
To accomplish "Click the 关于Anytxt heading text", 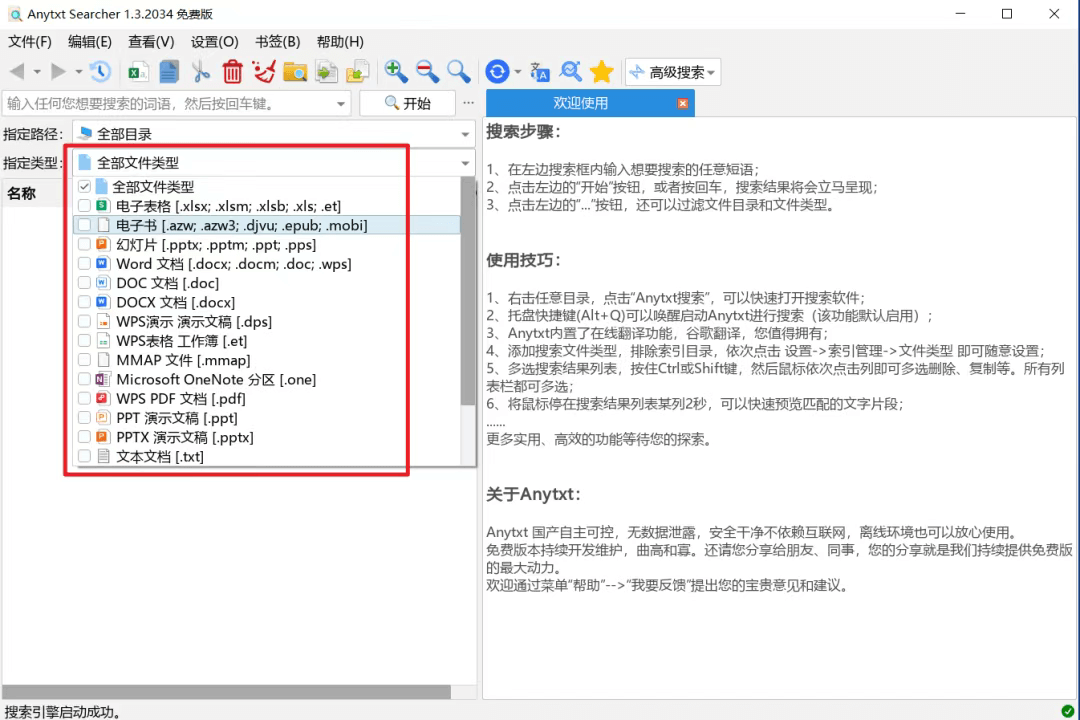I will [x=534, y=494].
